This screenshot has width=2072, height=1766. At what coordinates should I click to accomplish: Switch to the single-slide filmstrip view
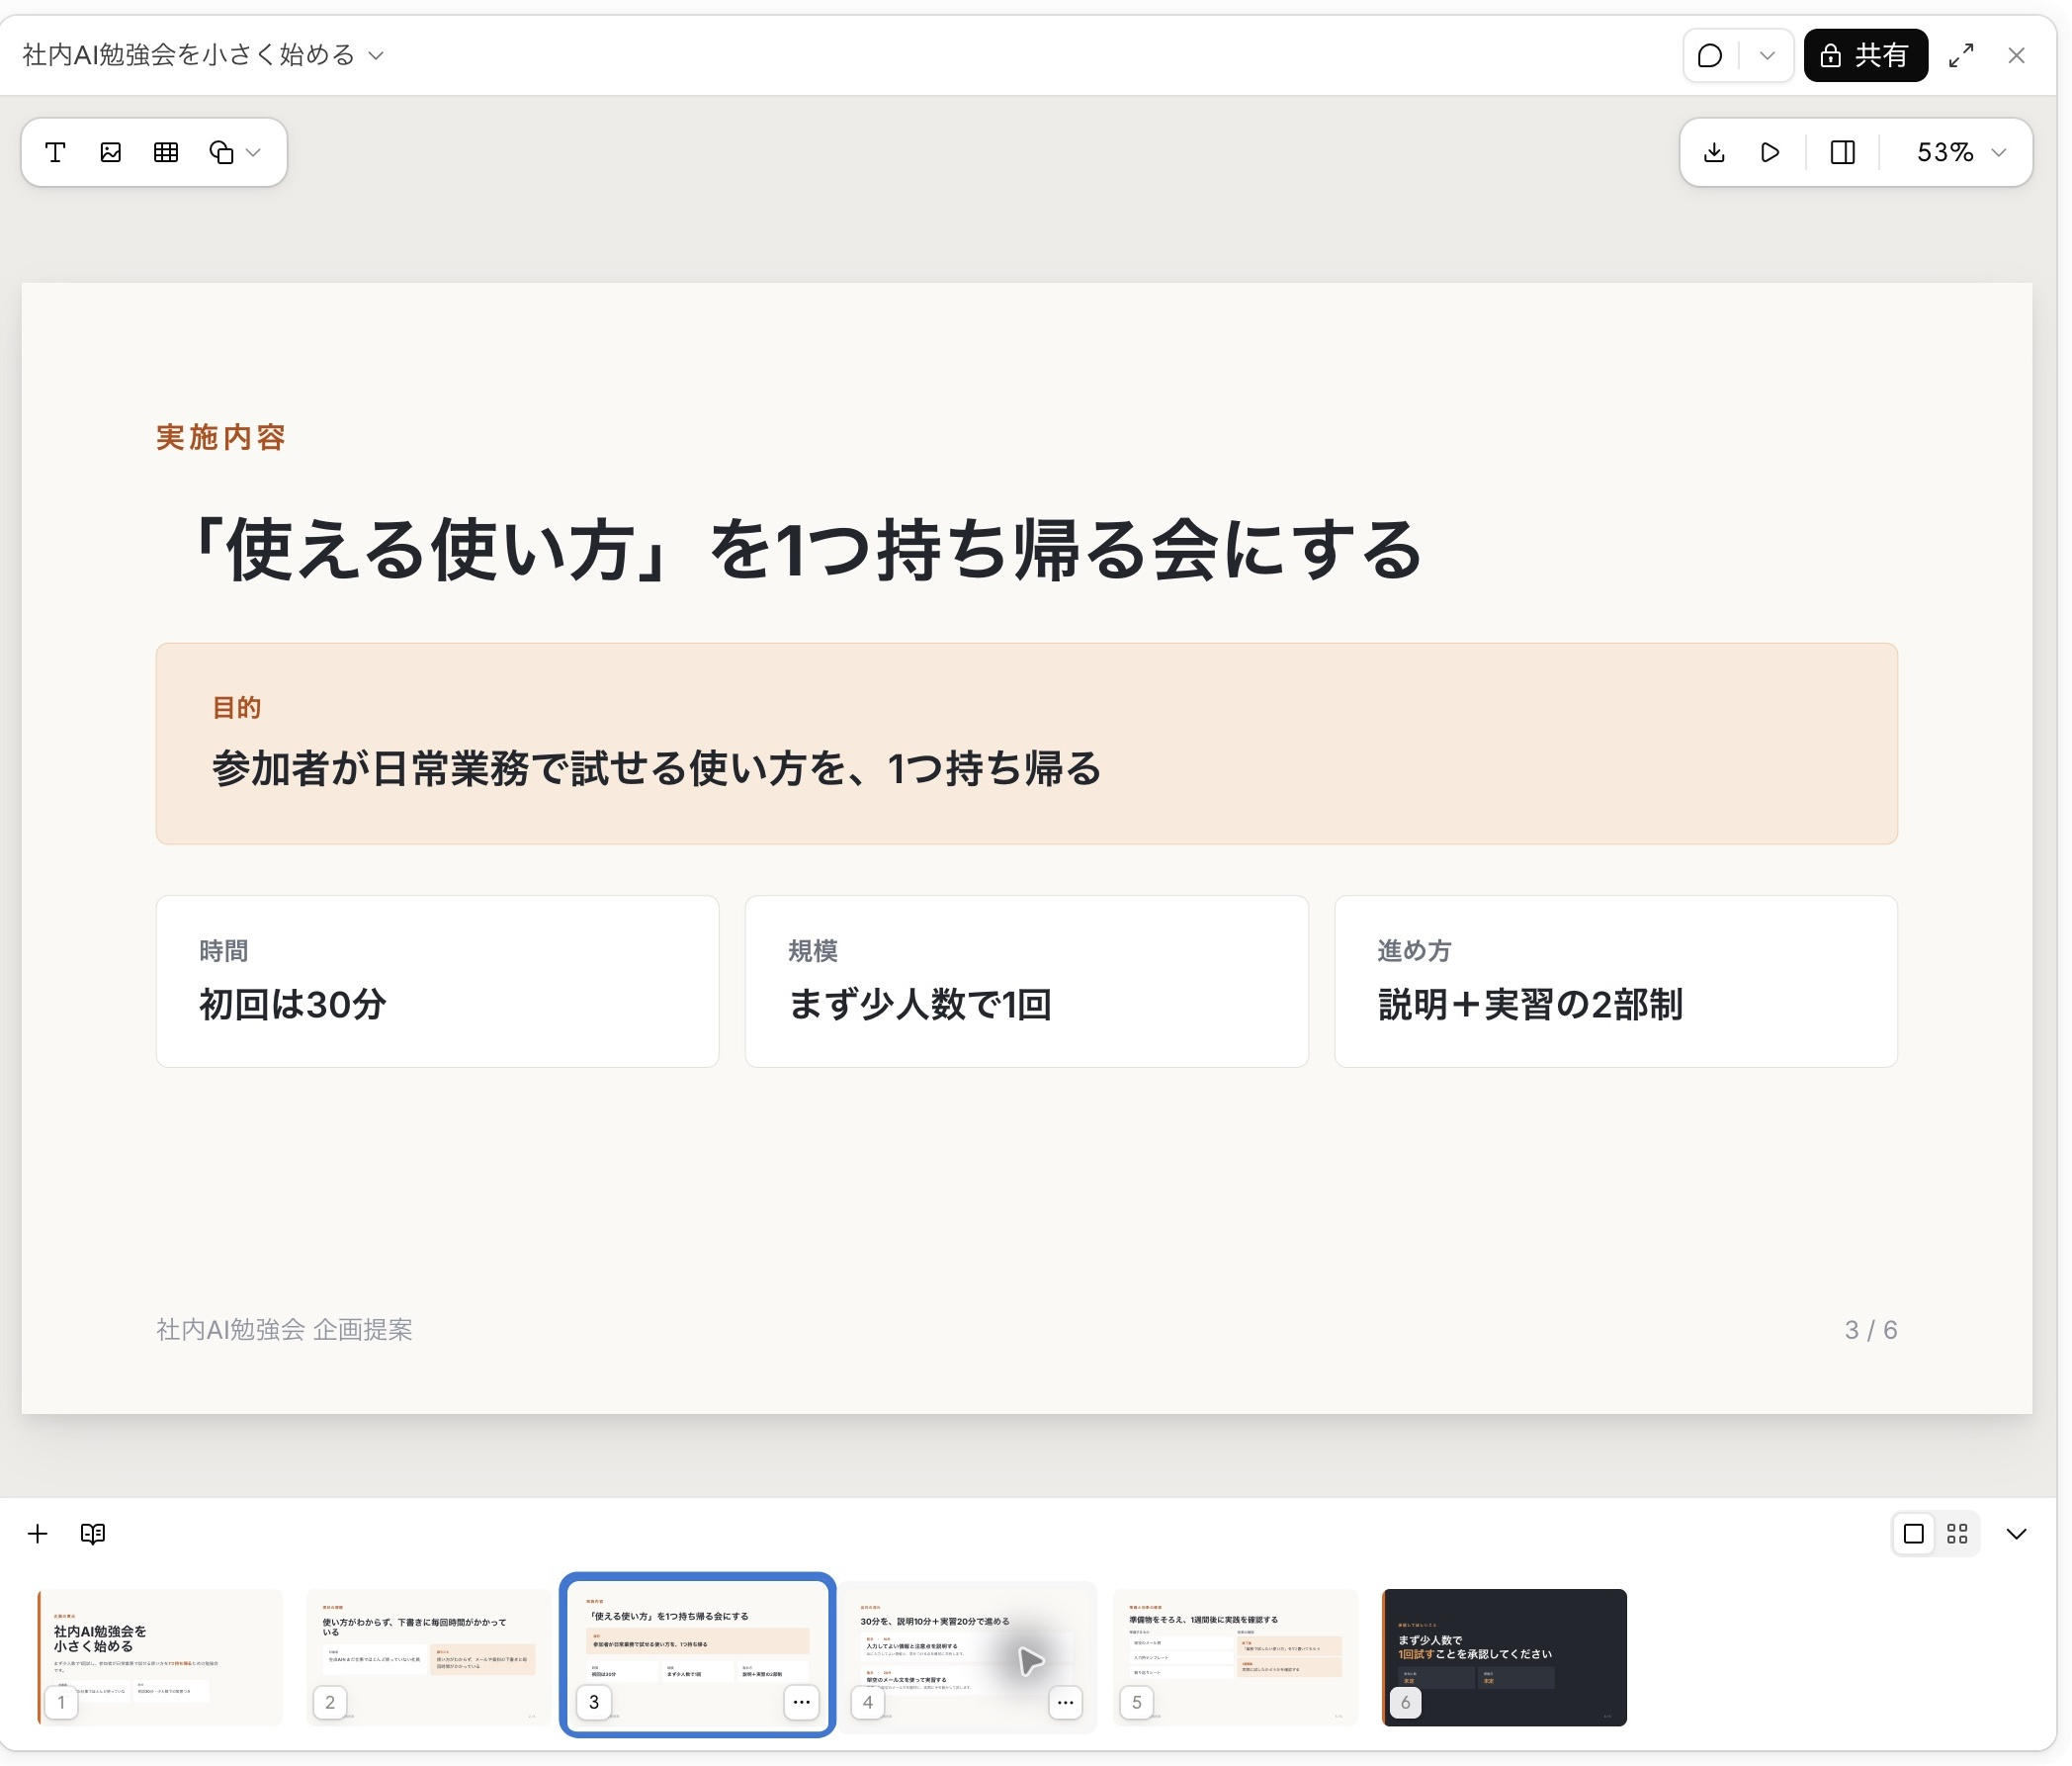pos(1913,1533)
